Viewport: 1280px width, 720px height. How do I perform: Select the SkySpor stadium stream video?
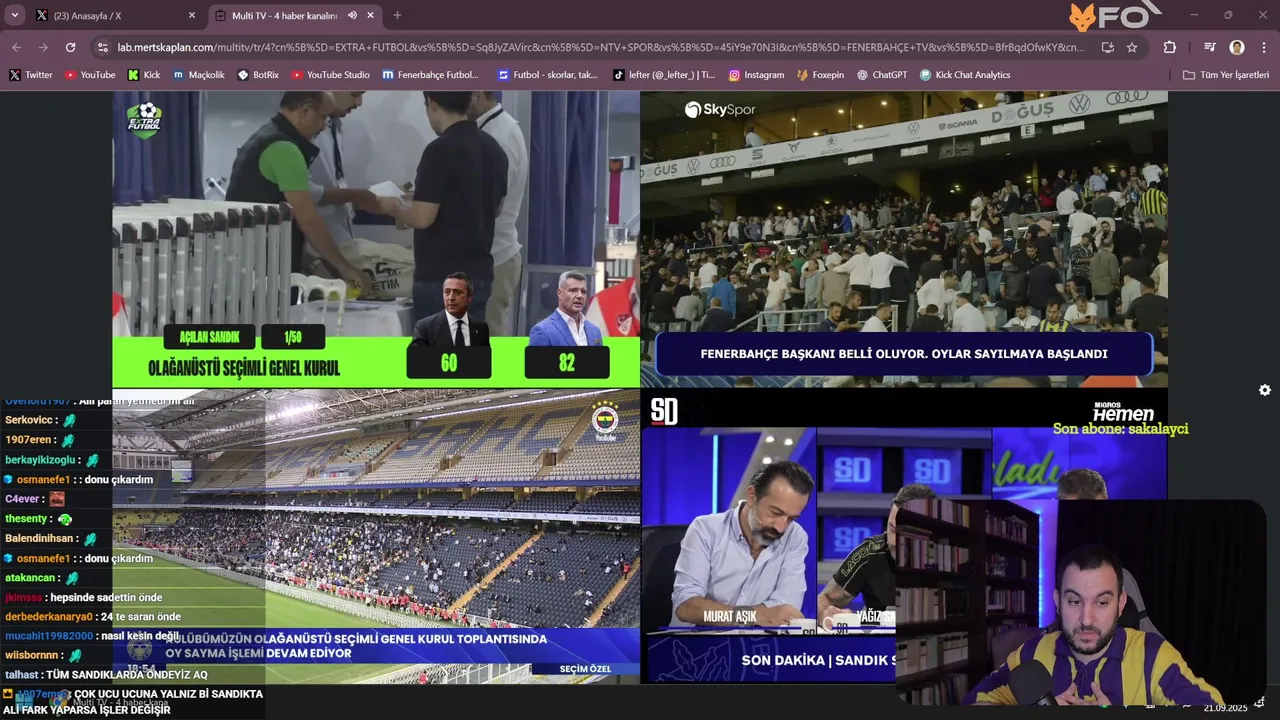[x=904, y=239]
